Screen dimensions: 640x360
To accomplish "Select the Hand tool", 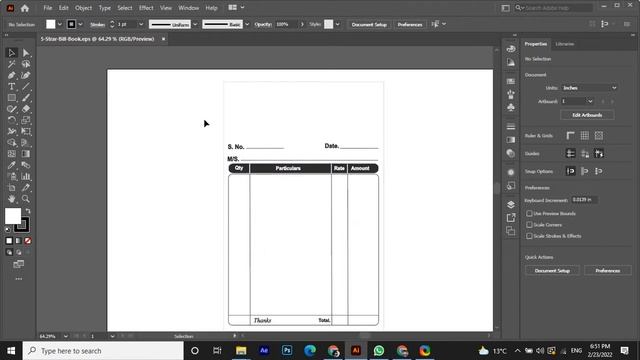I will click(11, 199).
